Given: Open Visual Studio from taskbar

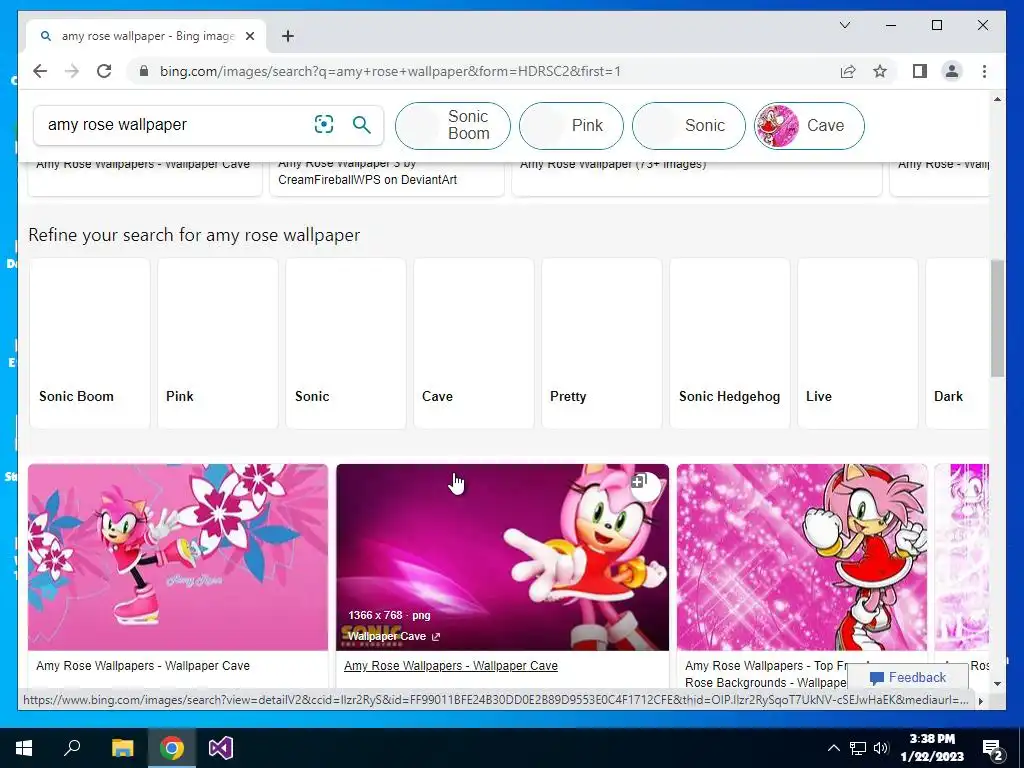Looking at the screenshot, I should click(221, 748).
